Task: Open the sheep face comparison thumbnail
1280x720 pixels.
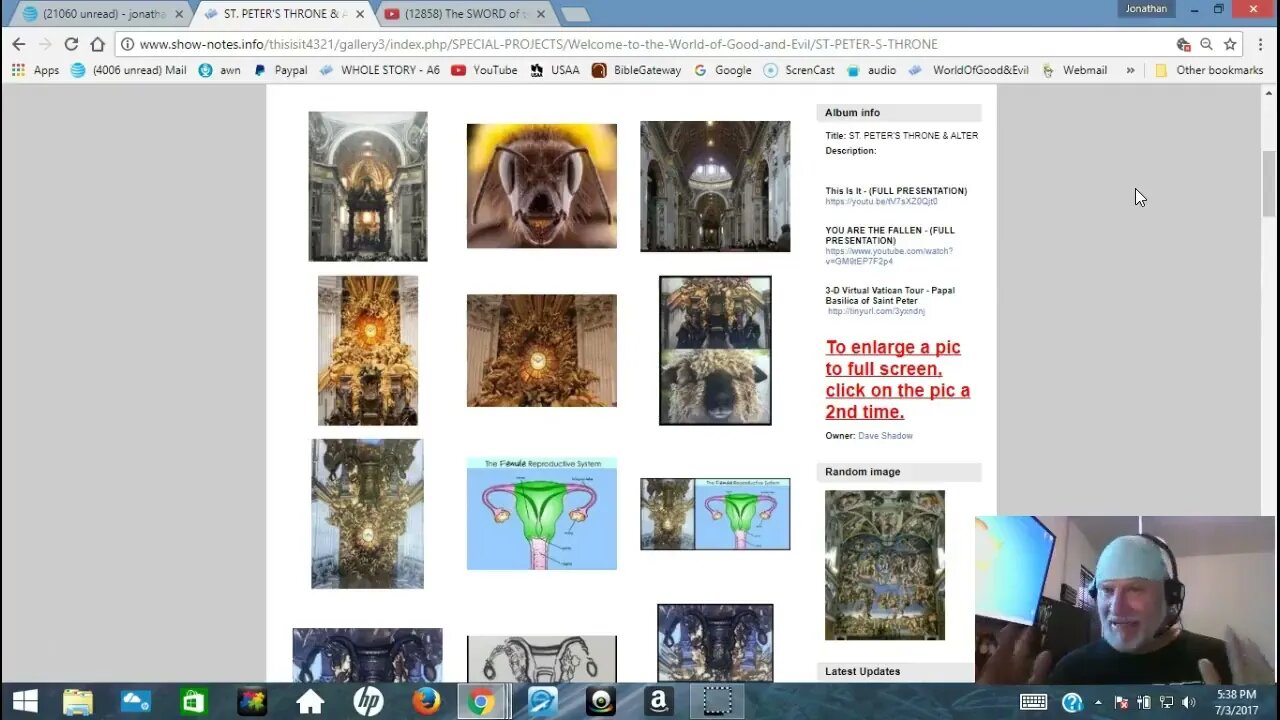Action: [x=715, y=351]
